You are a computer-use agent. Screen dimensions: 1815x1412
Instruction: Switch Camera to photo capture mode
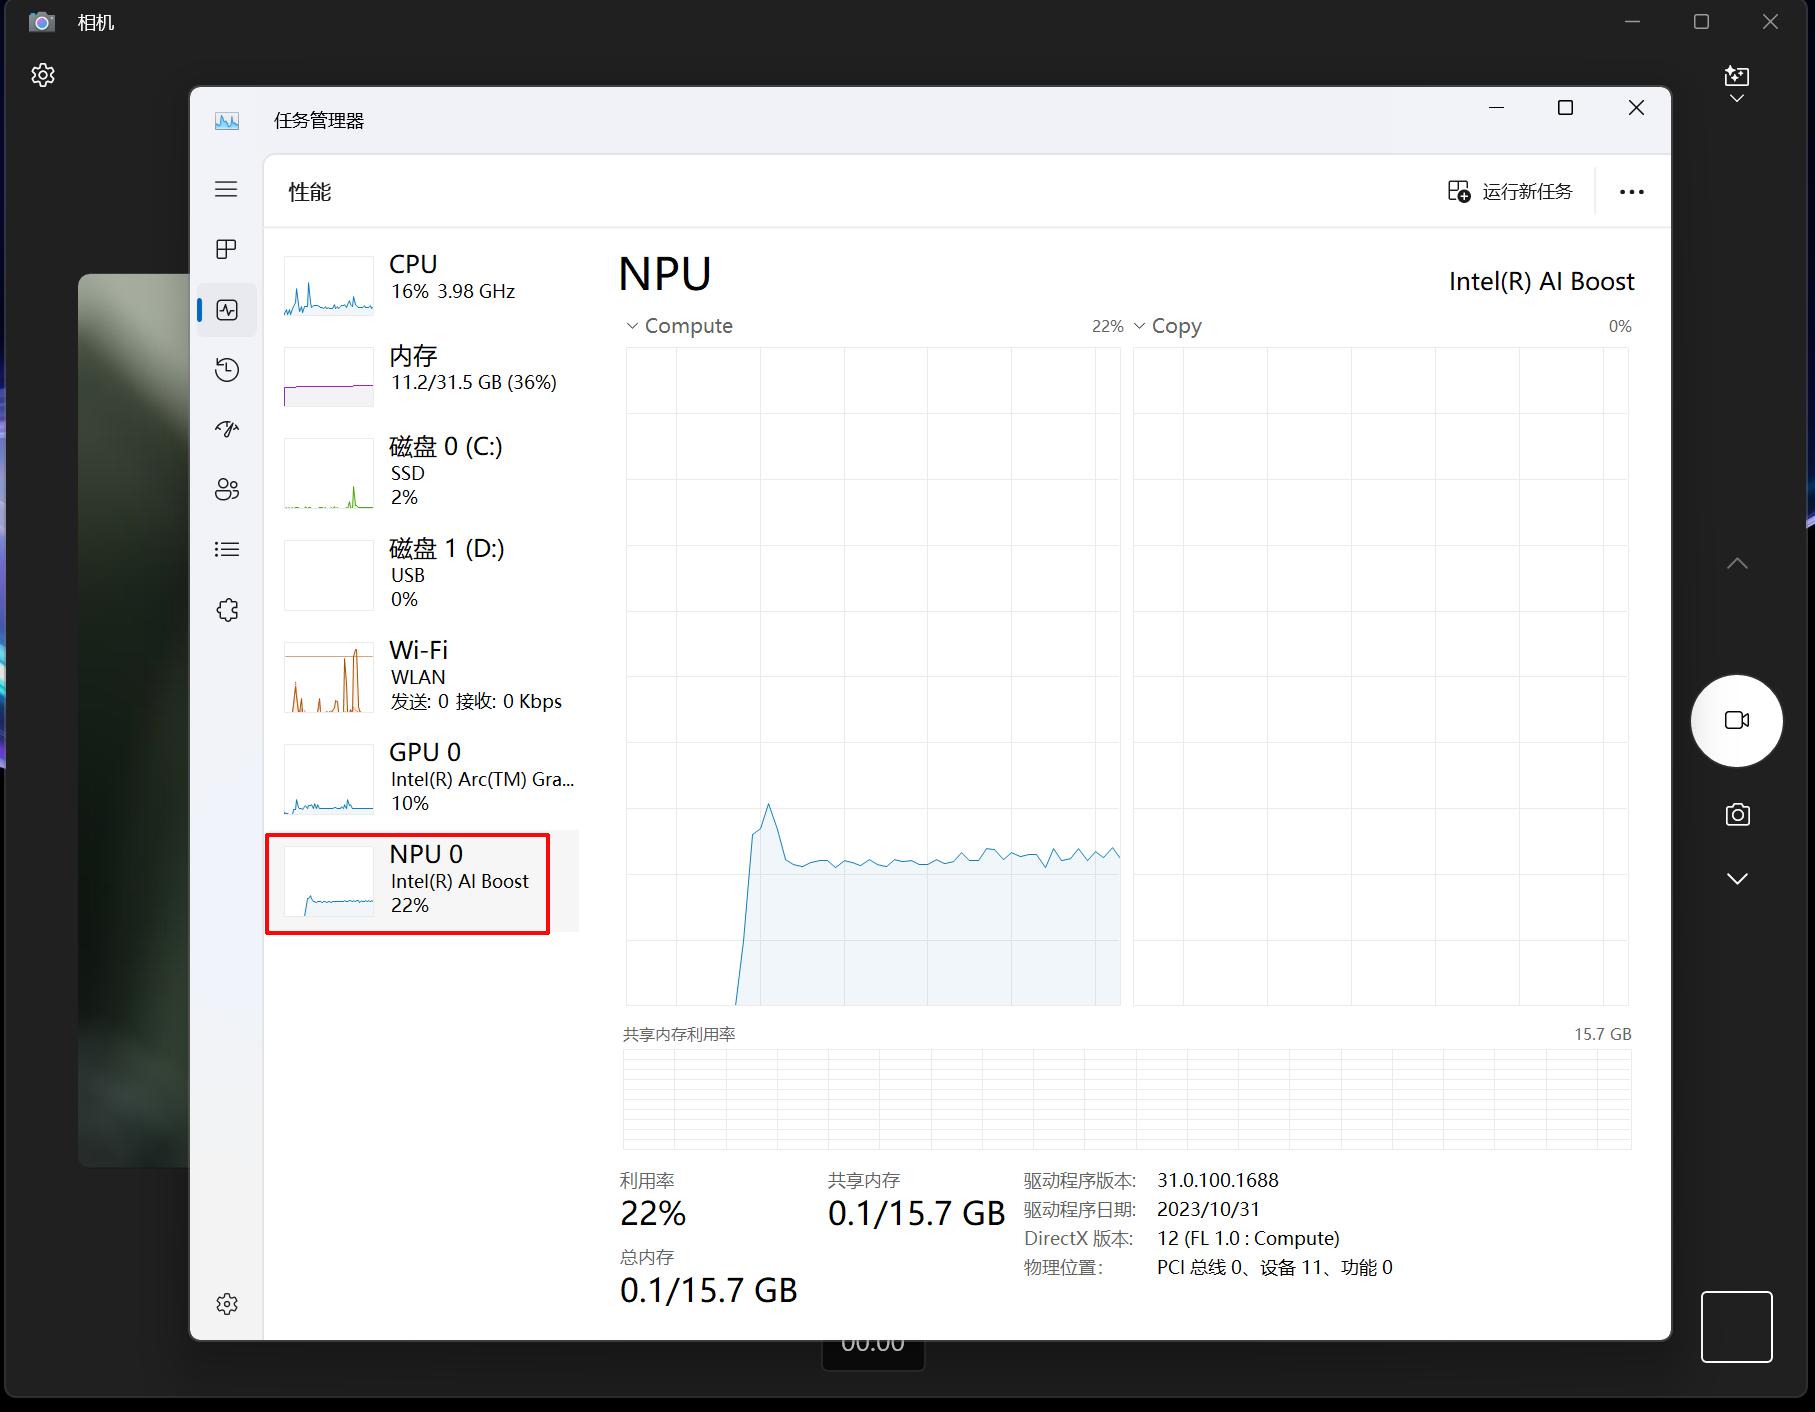click(x=1737, y=814)
